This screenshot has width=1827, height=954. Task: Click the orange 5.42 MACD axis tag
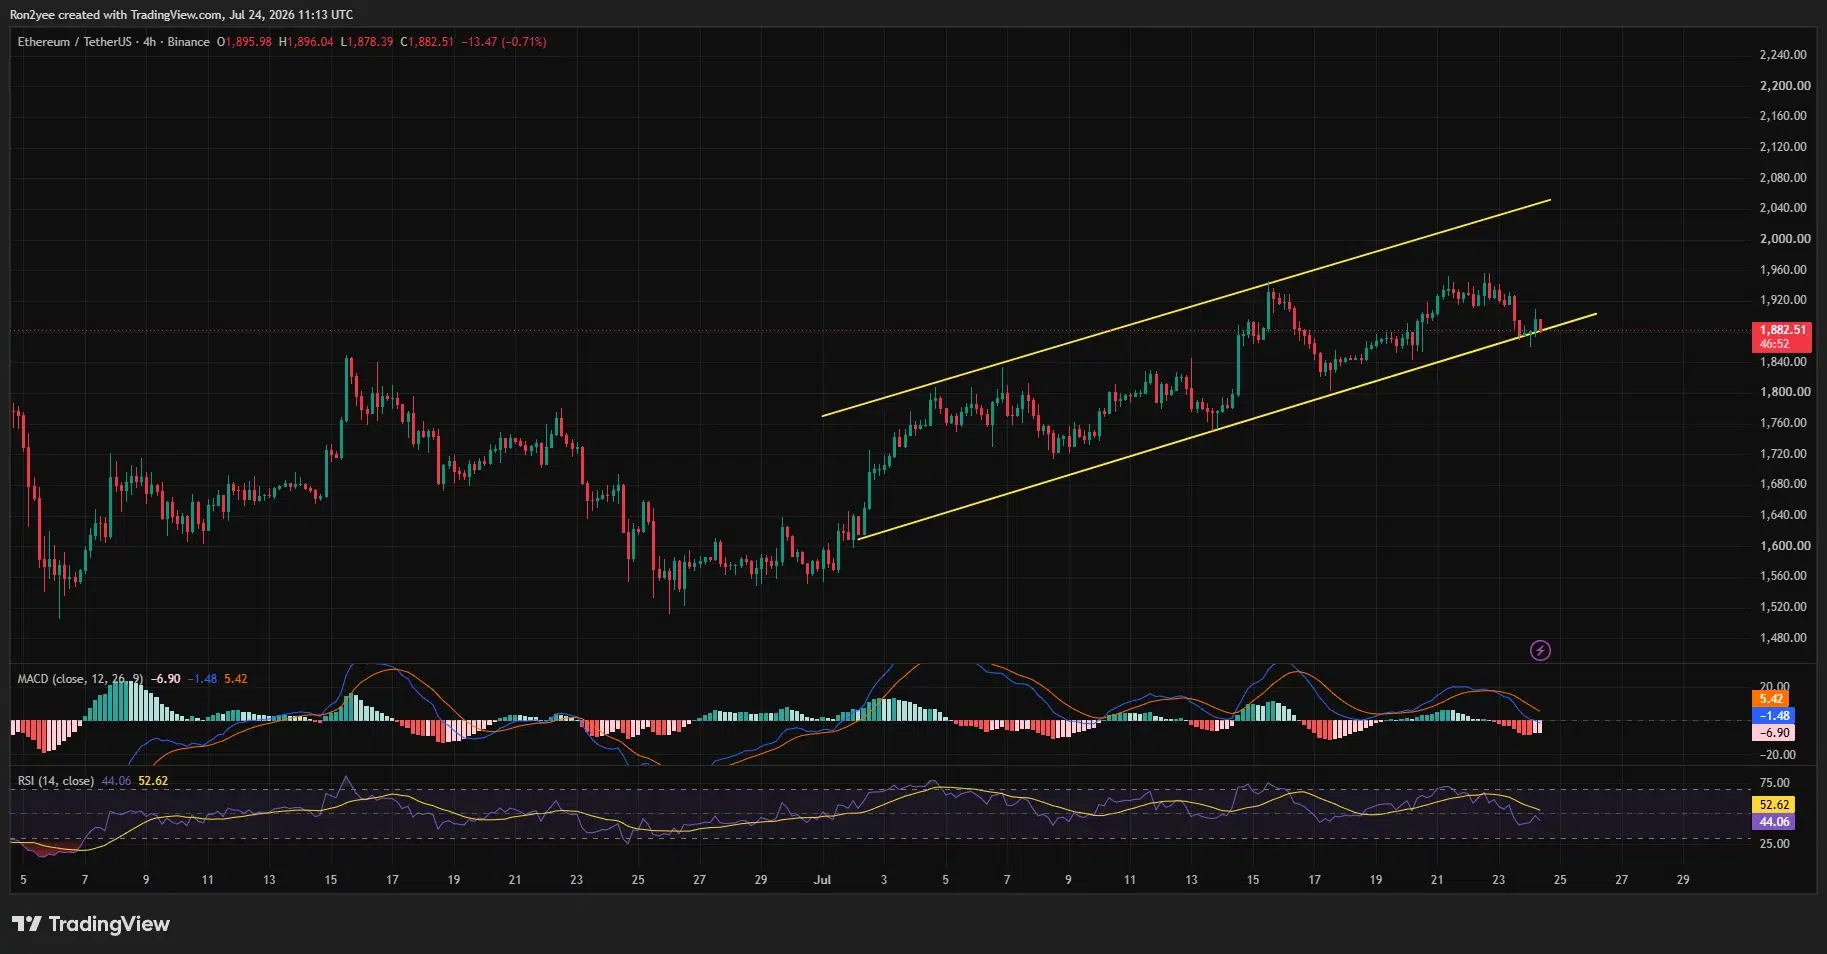coord(1771,699)
